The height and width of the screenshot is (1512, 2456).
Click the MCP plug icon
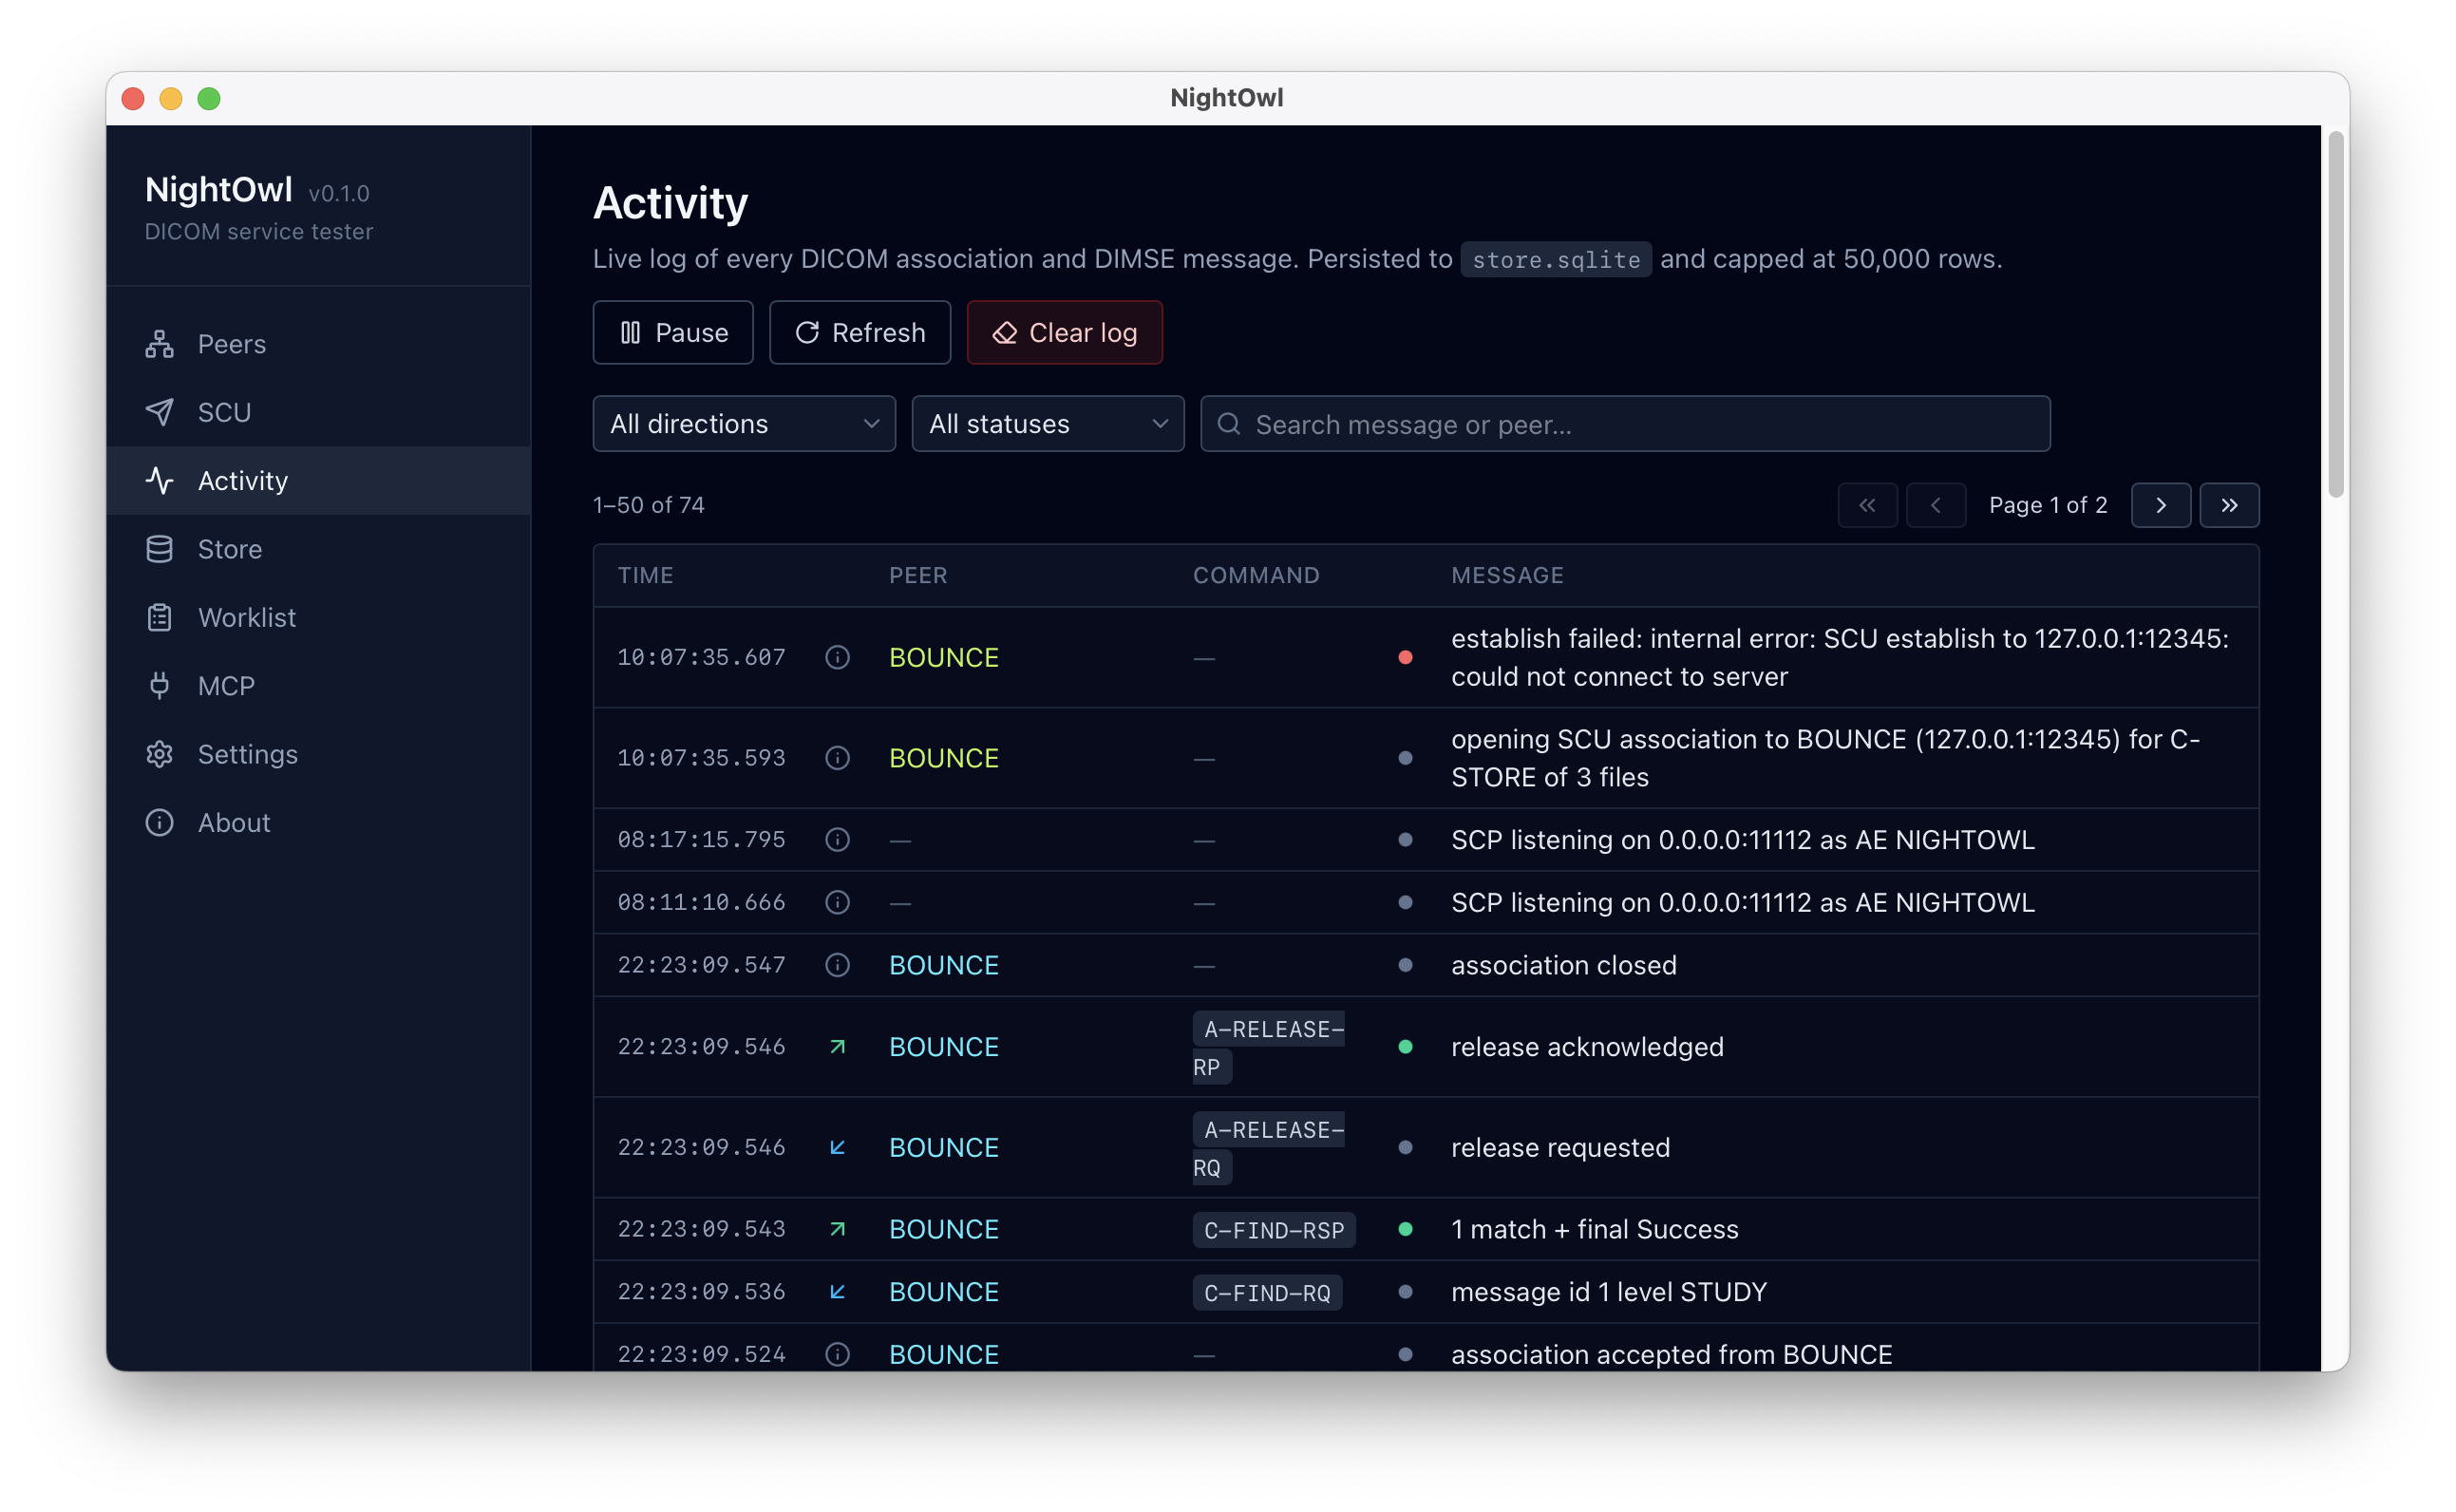pyautogui.click(x=159, y=685)
